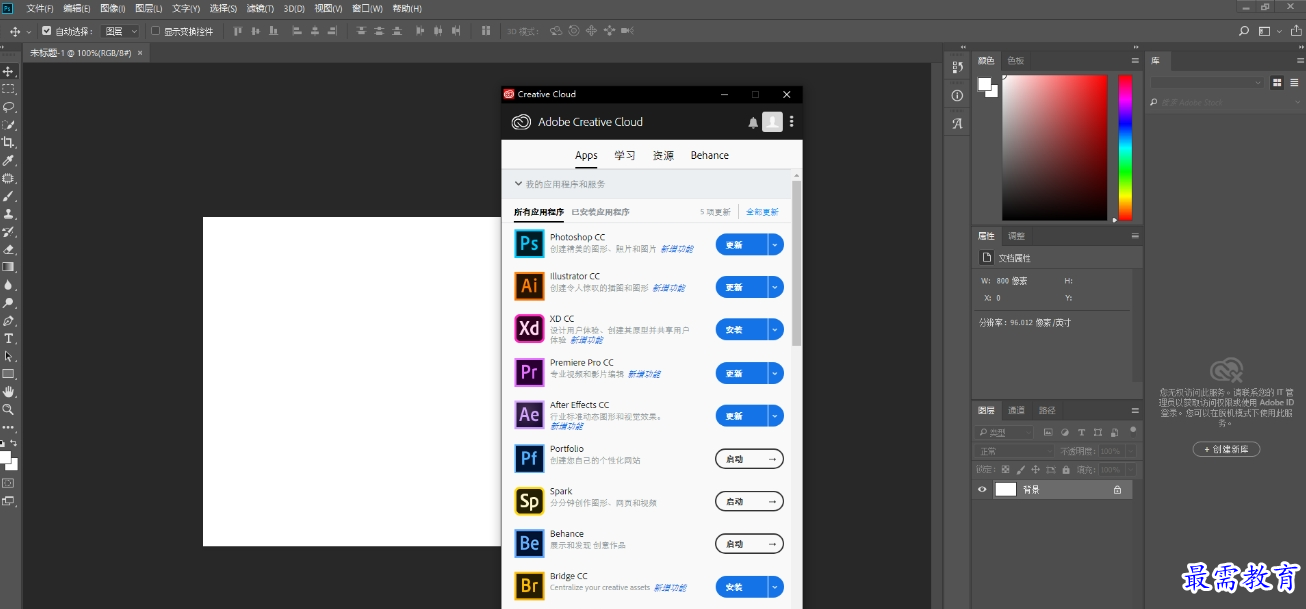
Task: Click the create new library button
Action: [1226, 449]
